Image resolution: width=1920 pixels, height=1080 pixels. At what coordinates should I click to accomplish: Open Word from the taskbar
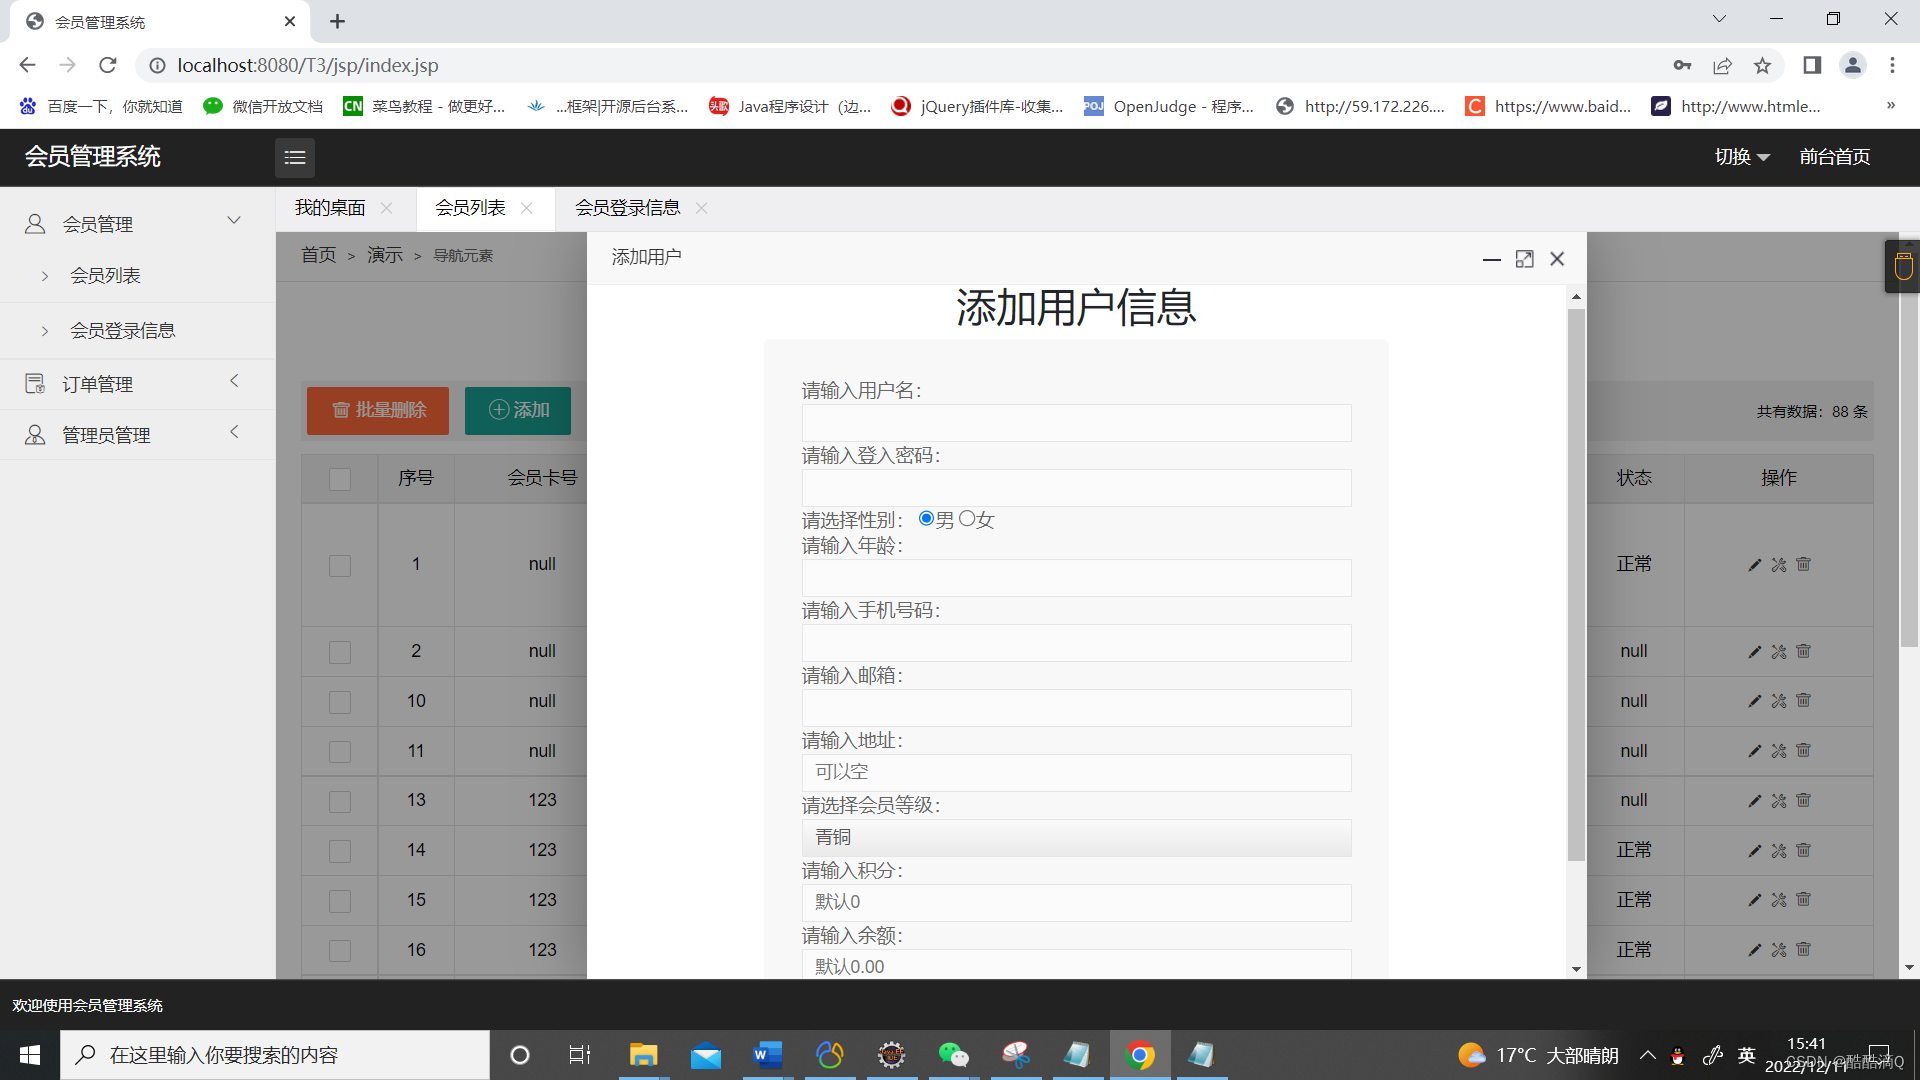[767, 1055]
